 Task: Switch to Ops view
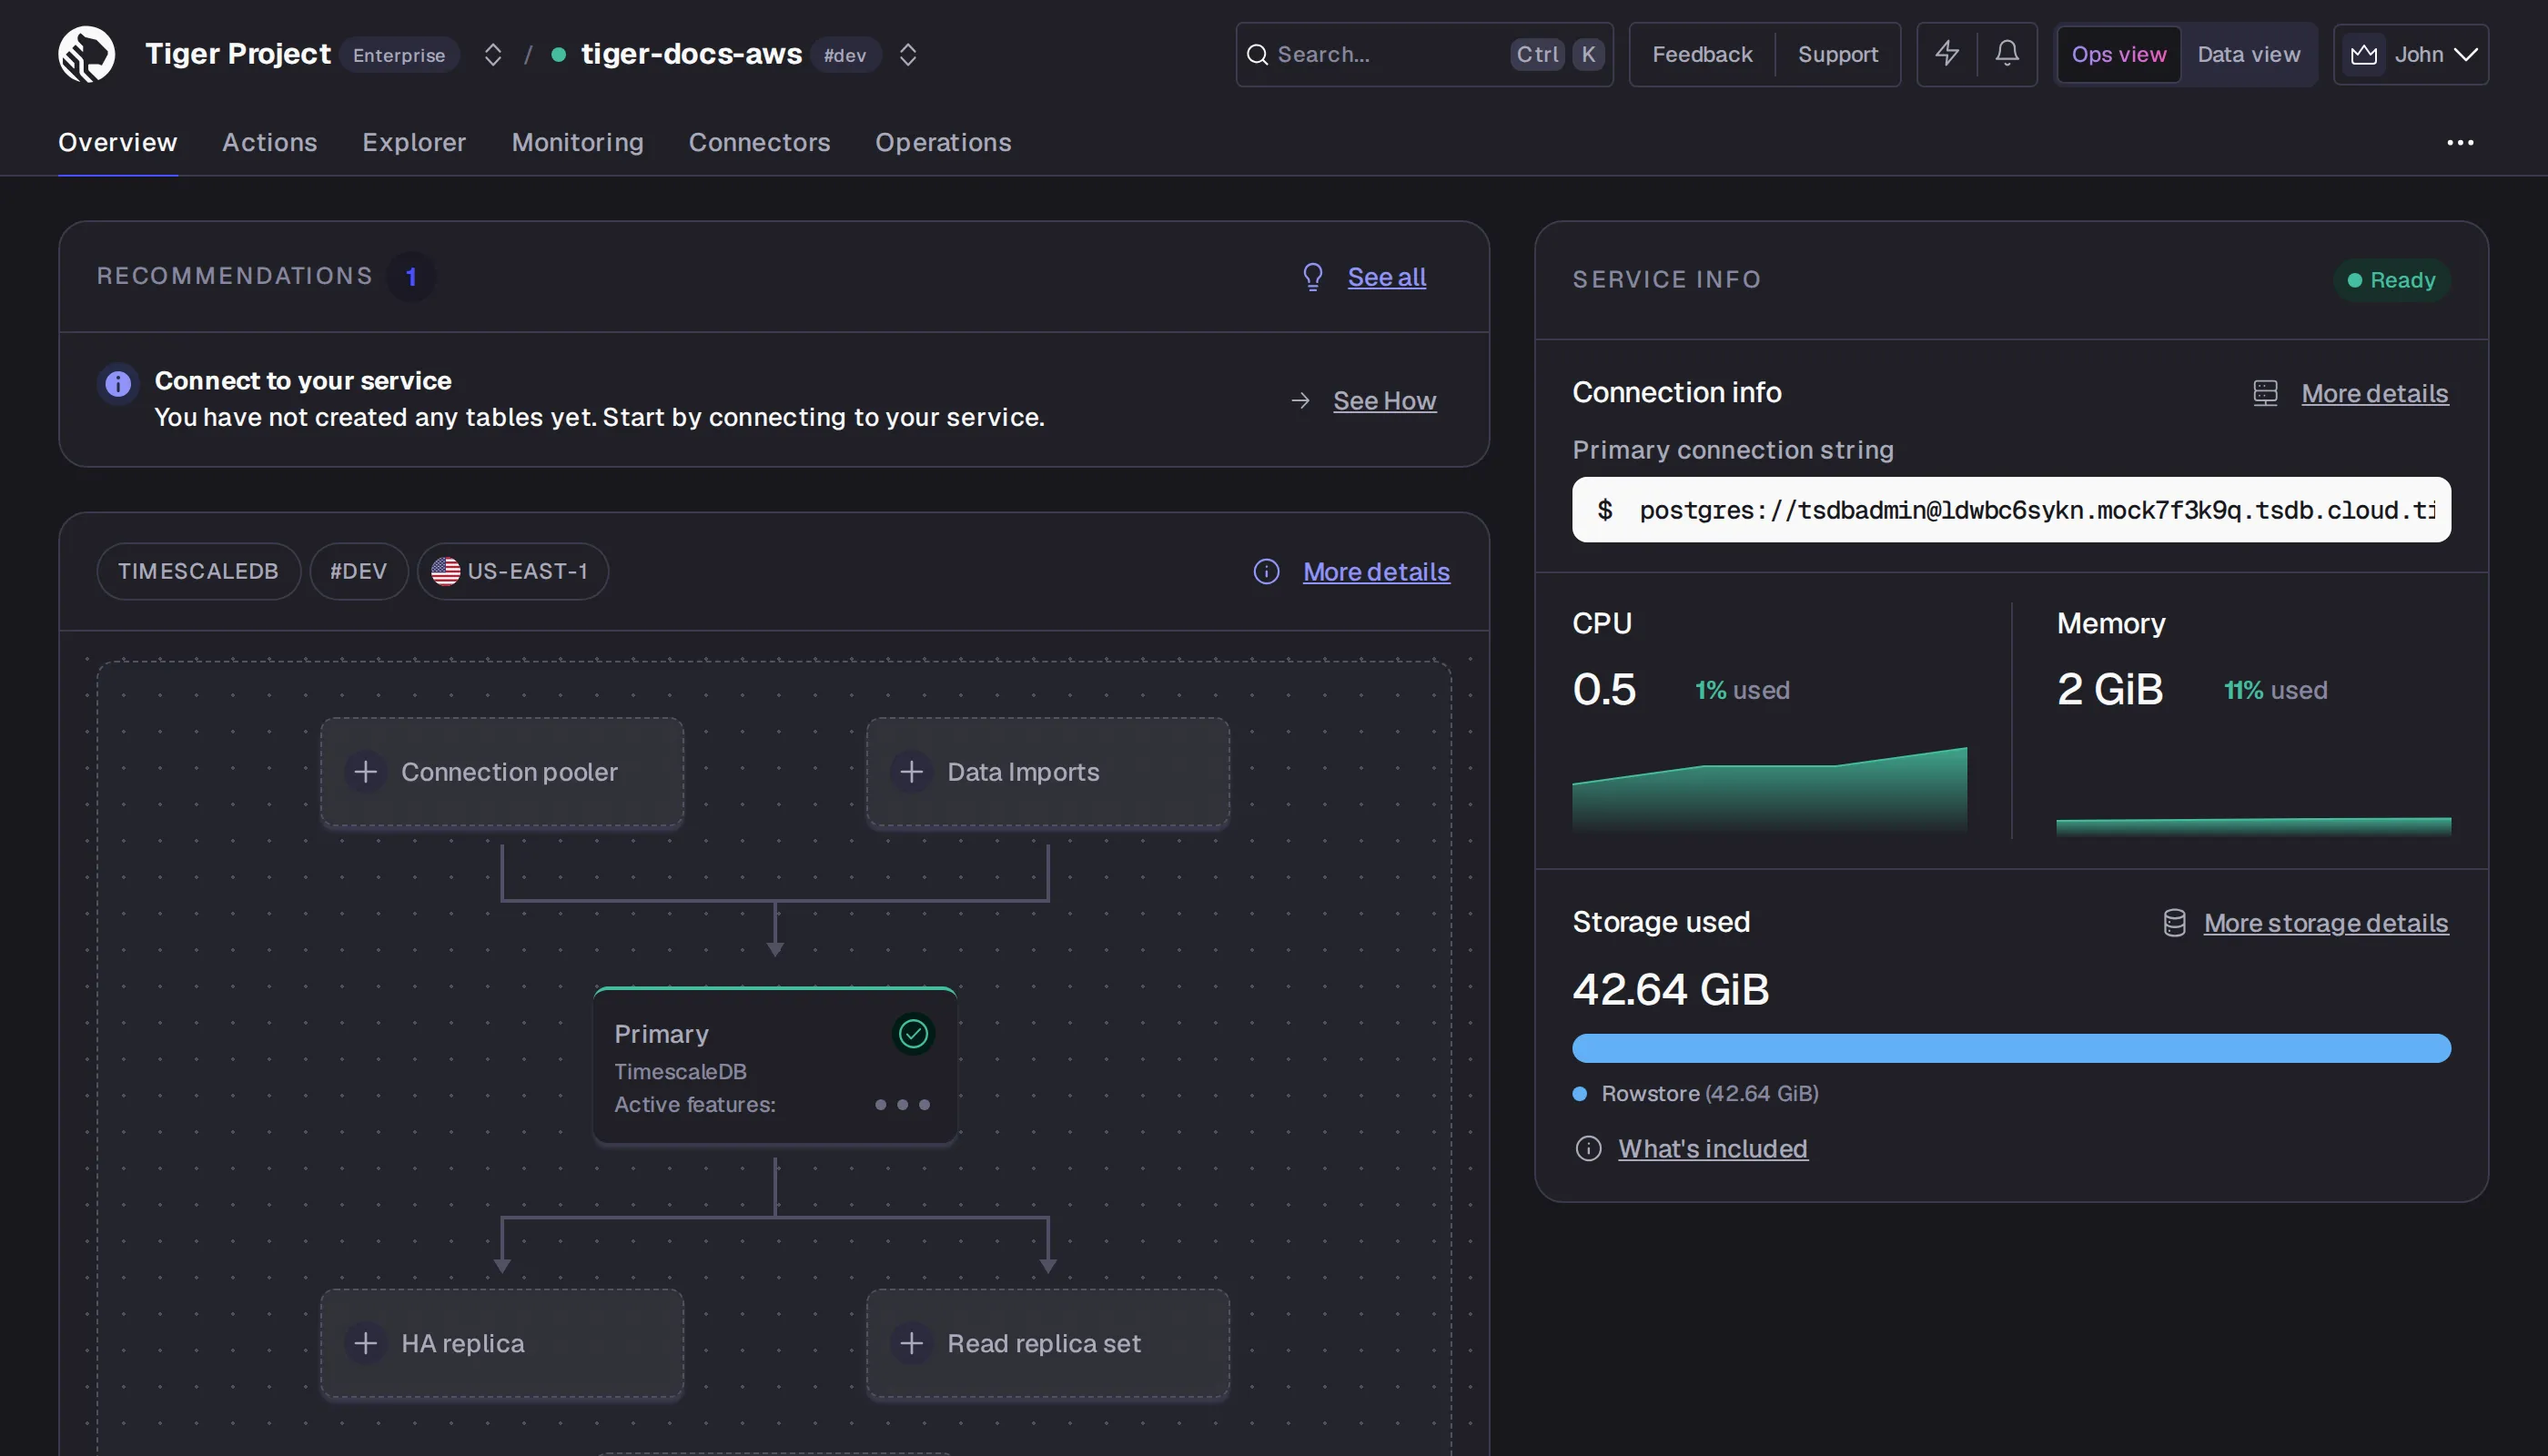coord(2118,54)
